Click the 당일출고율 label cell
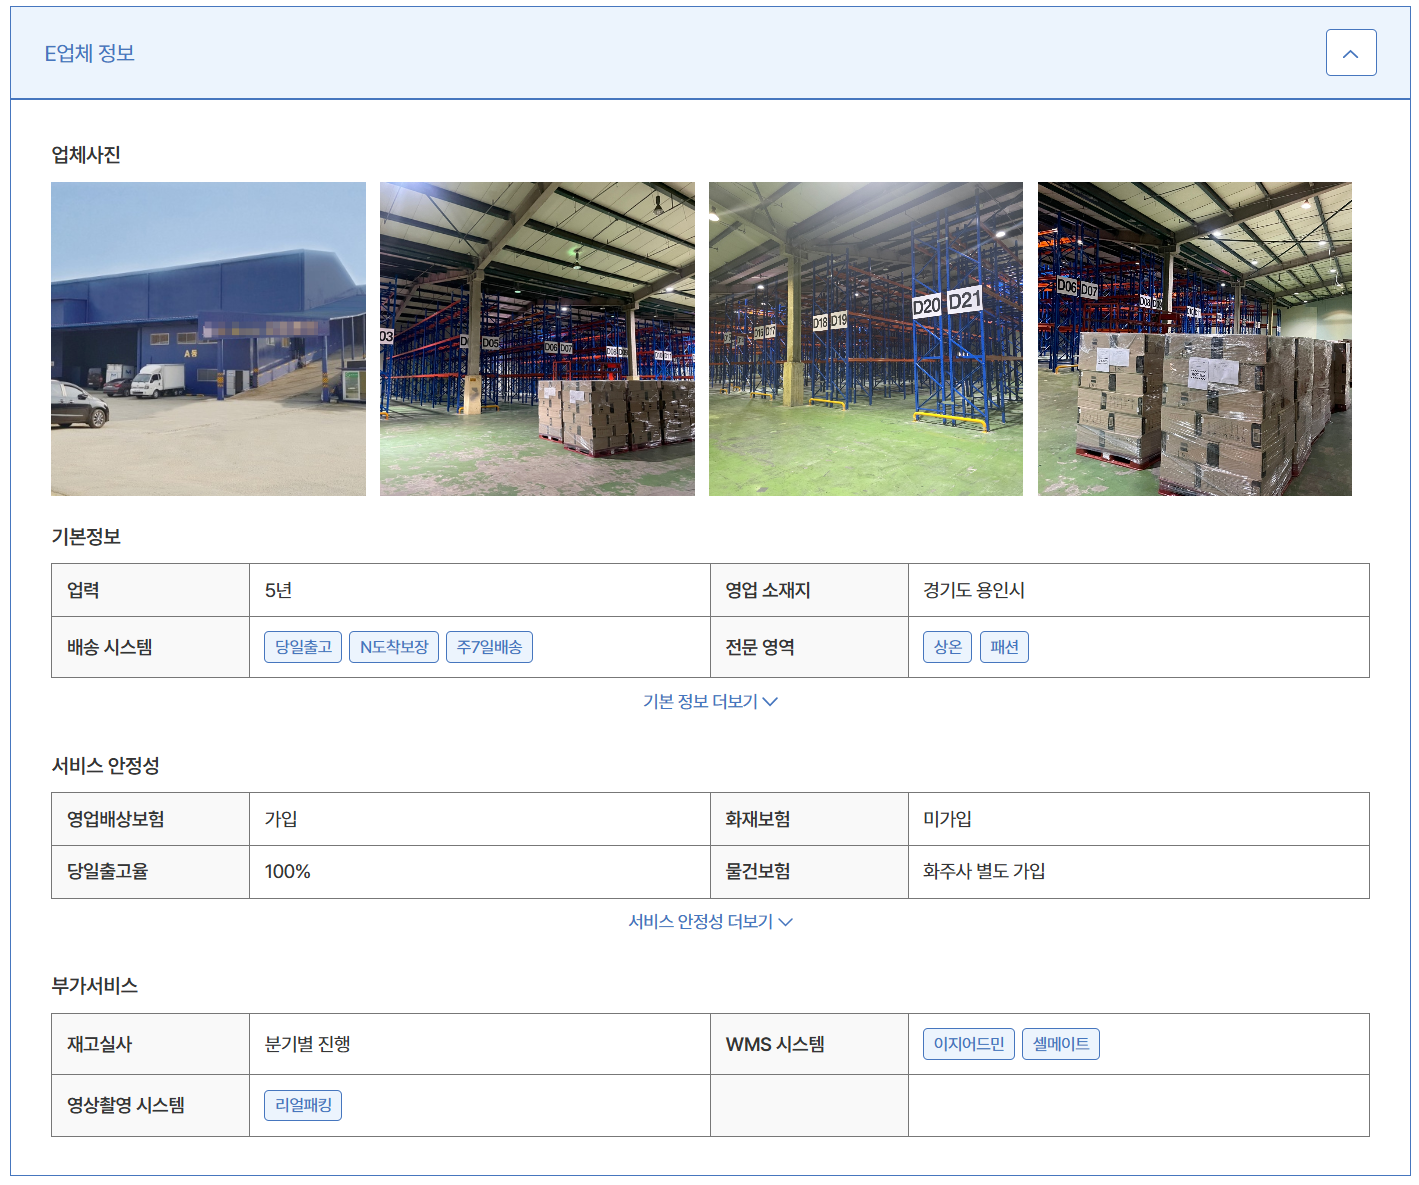Viewport: 1419px width, 1185px height. point(150,872)
